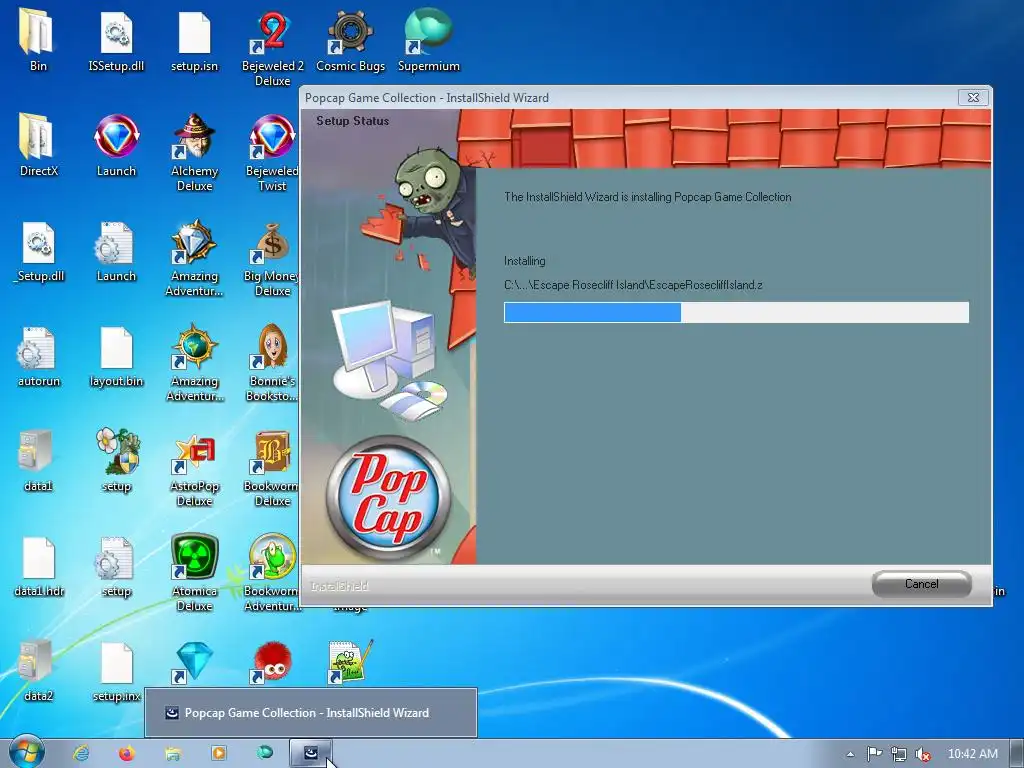
Task: Click the InstallShield Wizard taskbar preview label
Action: (307, 712)
